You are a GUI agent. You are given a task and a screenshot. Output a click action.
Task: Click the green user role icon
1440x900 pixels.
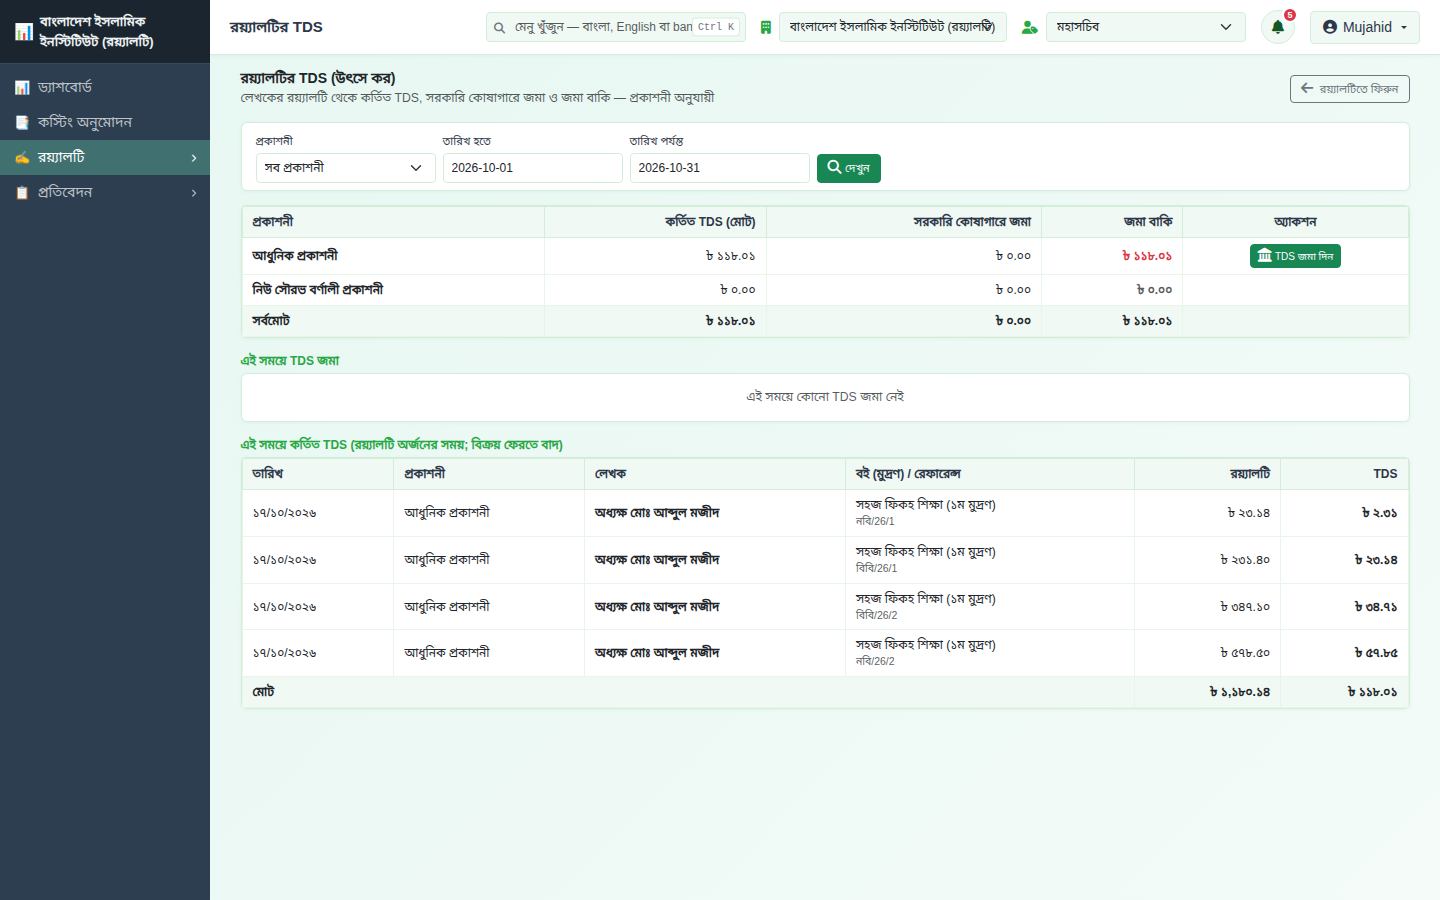(1029, 28)
